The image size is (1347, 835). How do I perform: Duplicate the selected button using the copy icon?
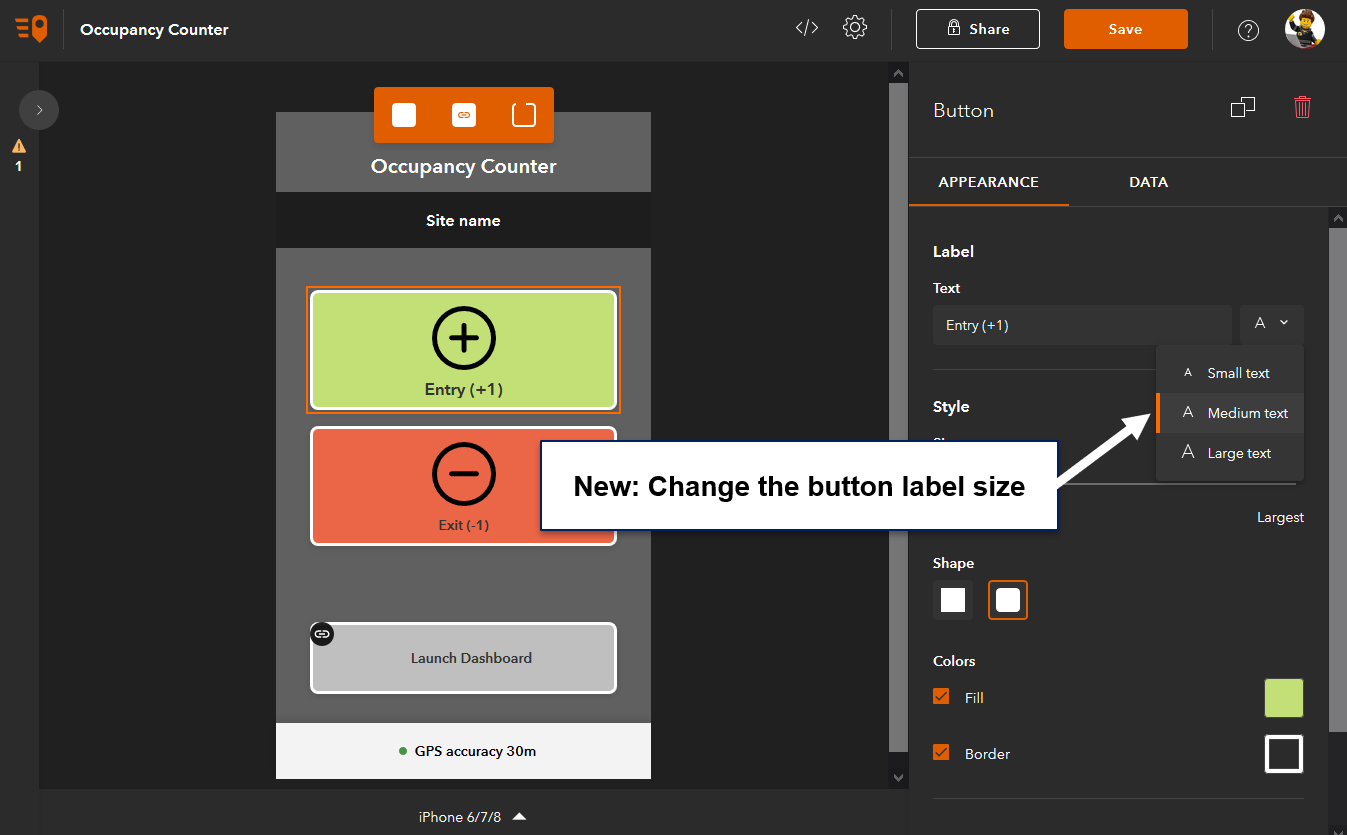[1243, 107]
